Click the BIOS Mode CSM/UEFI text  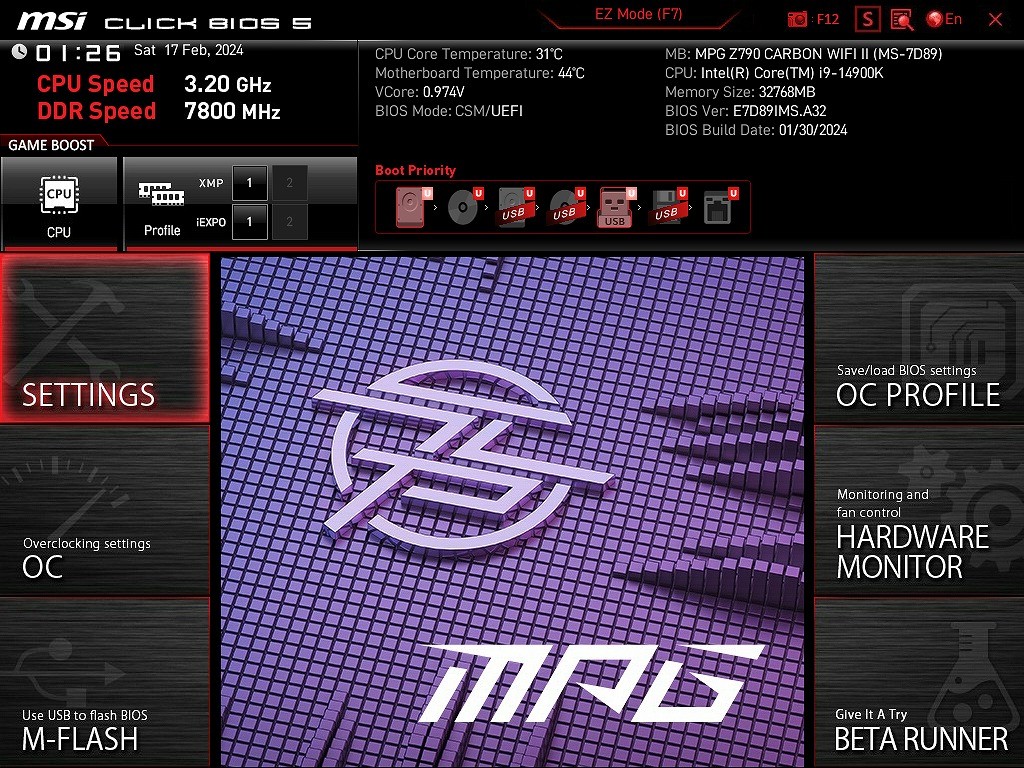tap(449, 111)
